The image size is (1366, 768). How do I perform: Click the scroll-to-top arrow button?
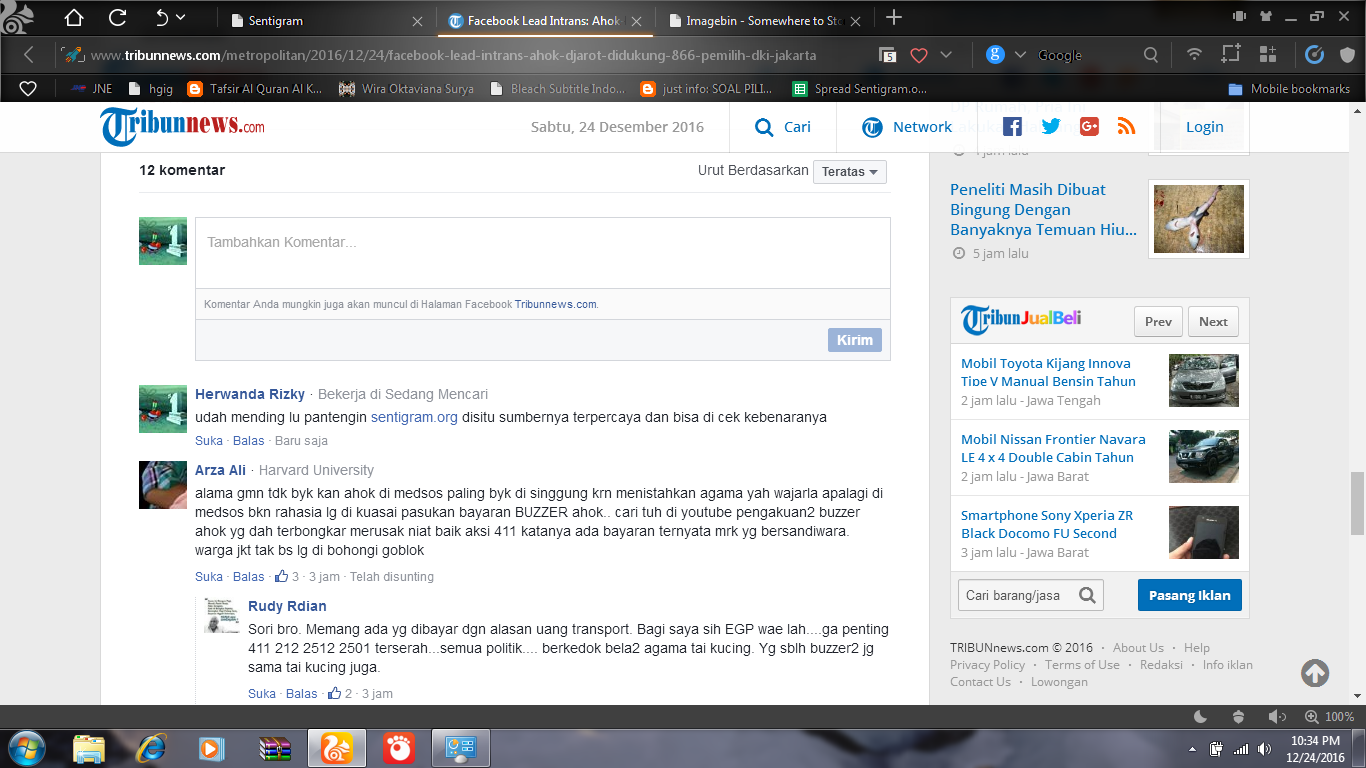(1315, 673)
